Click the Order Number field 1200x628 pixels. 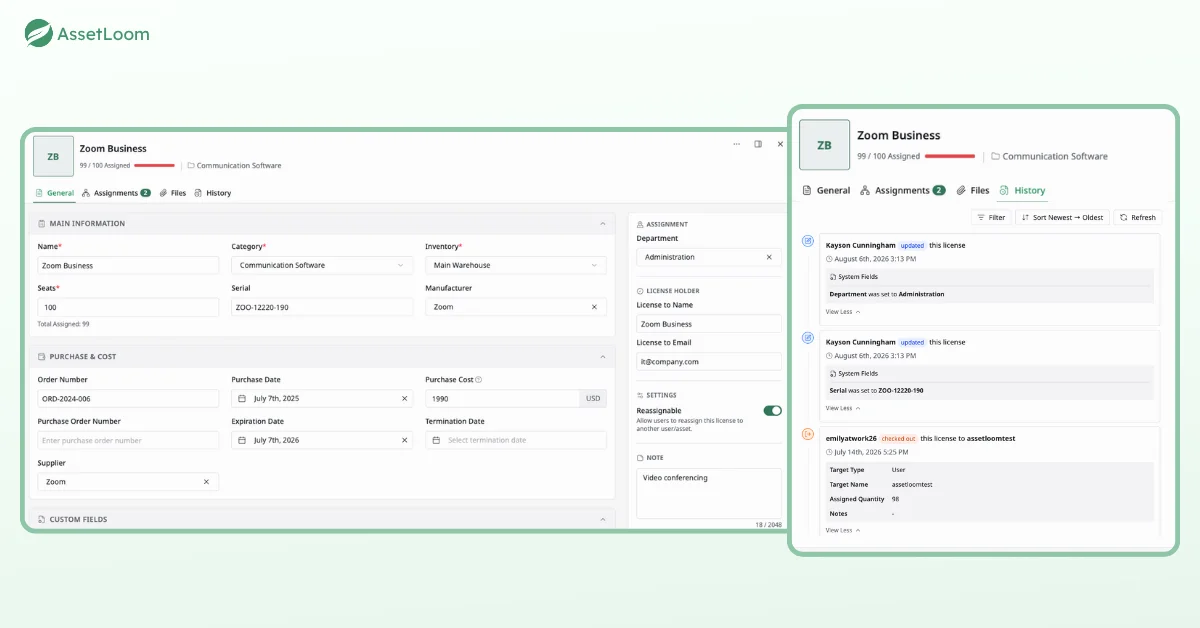[x=128, y=398]
